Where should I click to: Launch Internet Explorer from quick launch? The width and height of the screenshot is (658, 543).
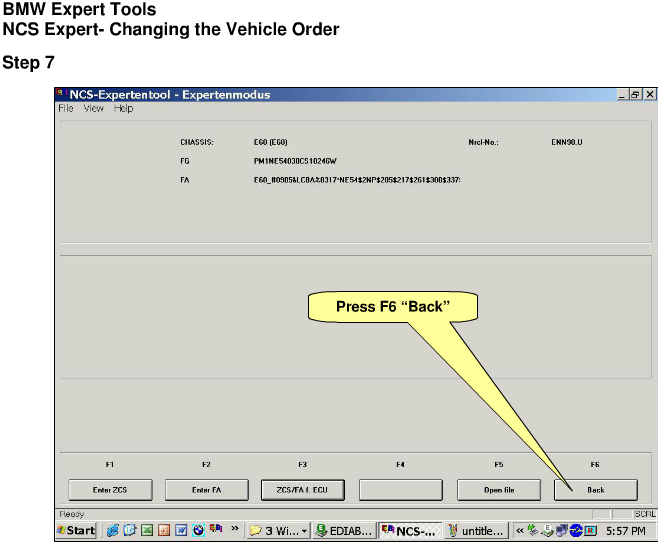[112, 530]
